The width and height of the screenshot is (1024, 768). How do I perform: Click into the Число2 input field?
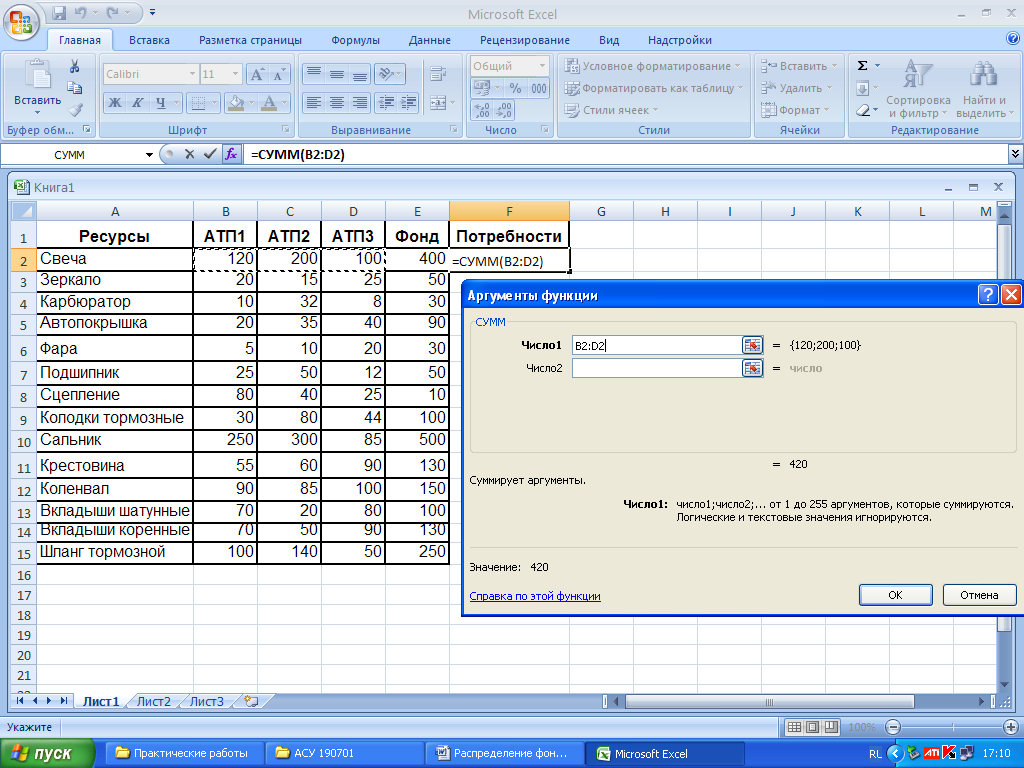657,368
